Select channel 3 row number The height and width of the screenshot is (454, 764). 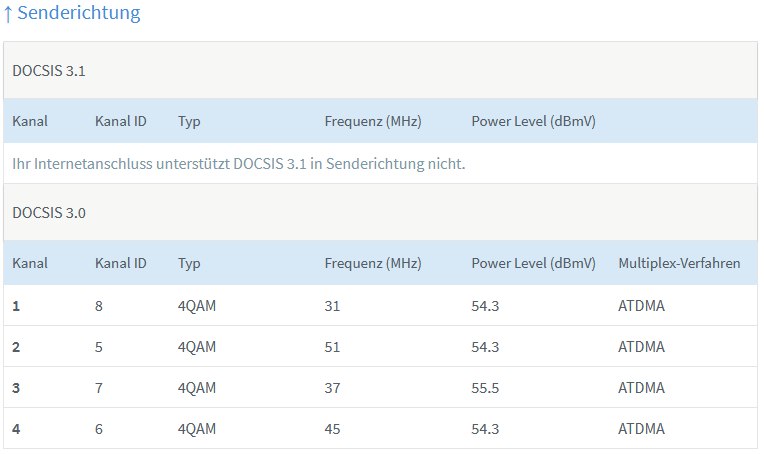point(16,388)
